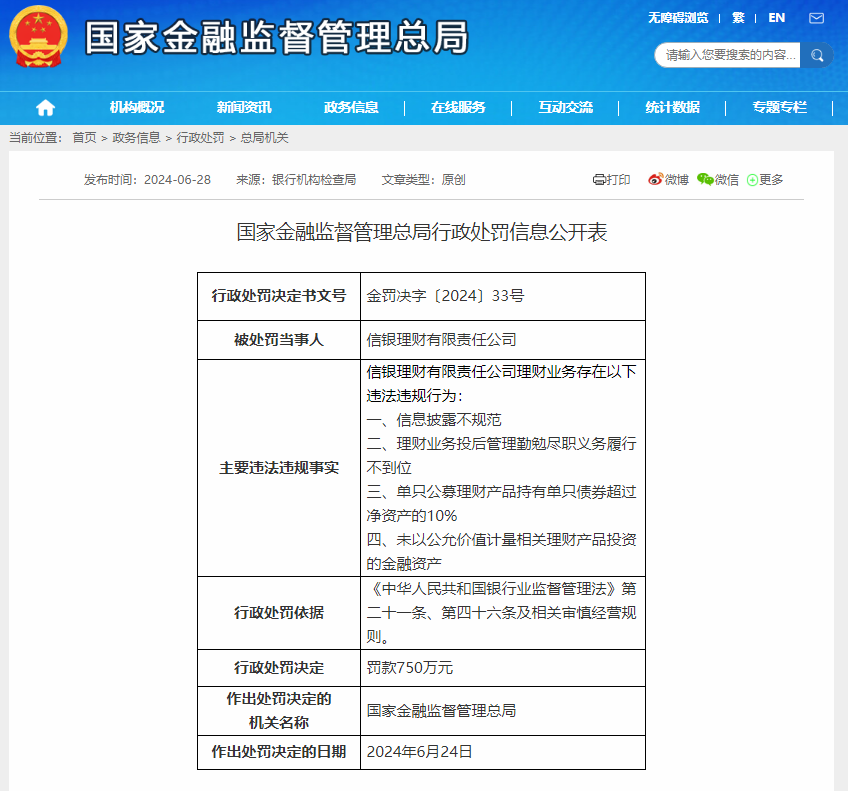
Task: Open the 专题专栏 menu
Action: (x=779, y=108)
